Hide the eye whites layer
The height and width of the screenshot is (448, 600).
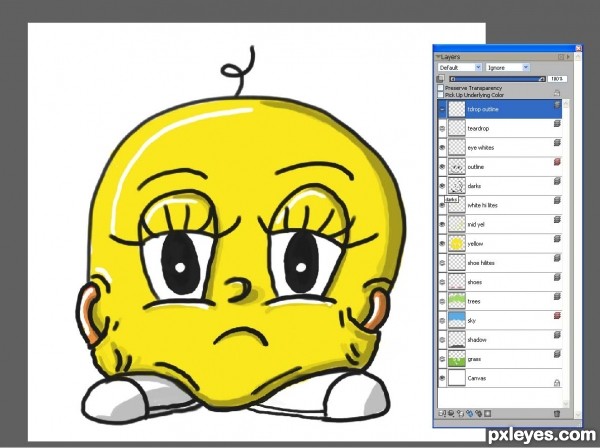442,148
